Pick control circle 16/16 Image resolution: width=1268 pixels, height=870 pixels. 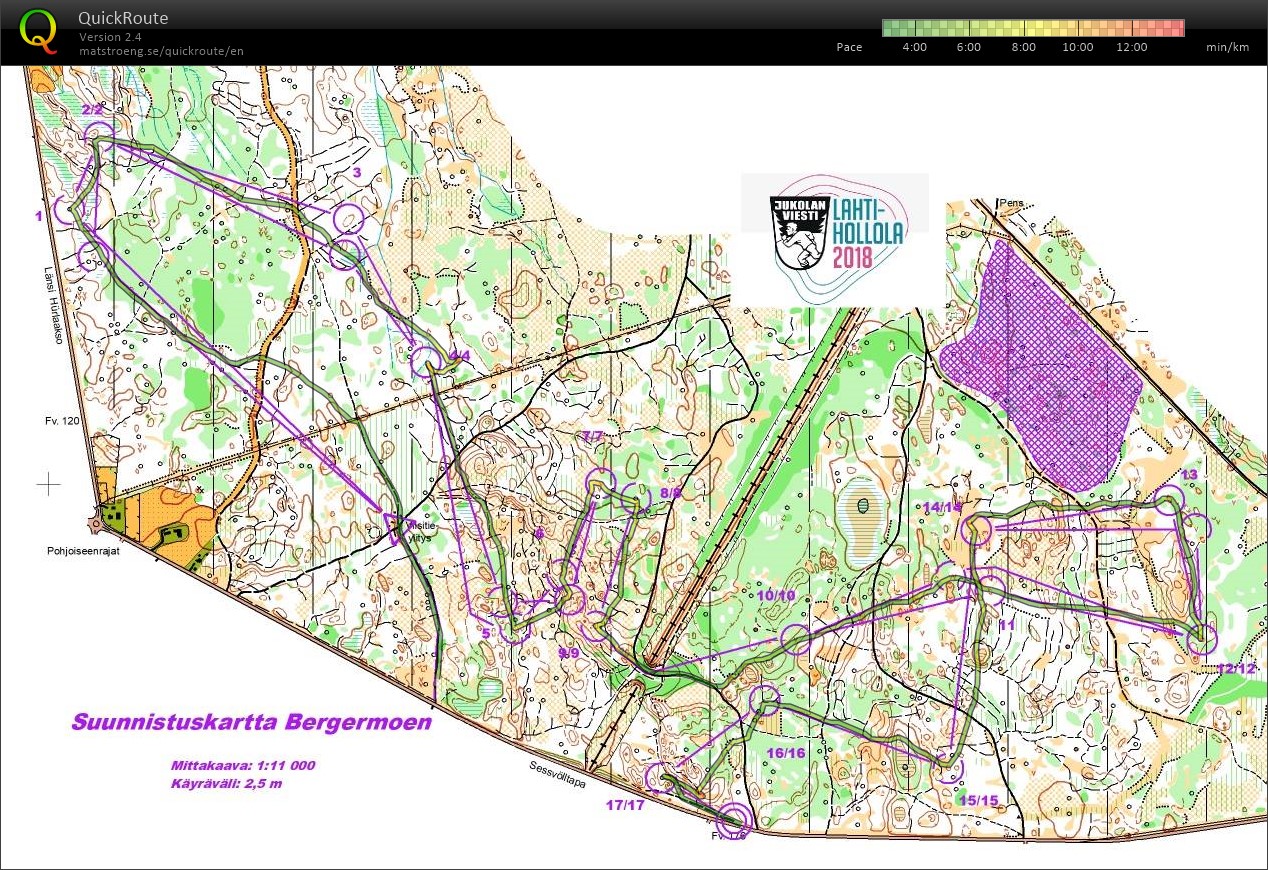pos(765,699)
